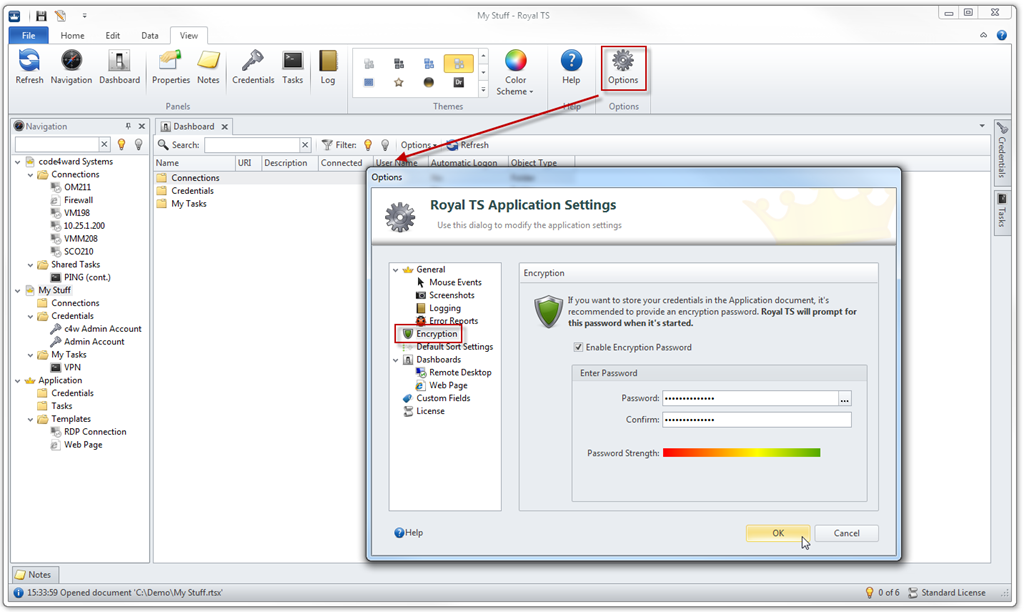Viewport: 1024px width, 612px height.
Task: Click the ellipsis button beside Password
Action: (x=844, y=398)
